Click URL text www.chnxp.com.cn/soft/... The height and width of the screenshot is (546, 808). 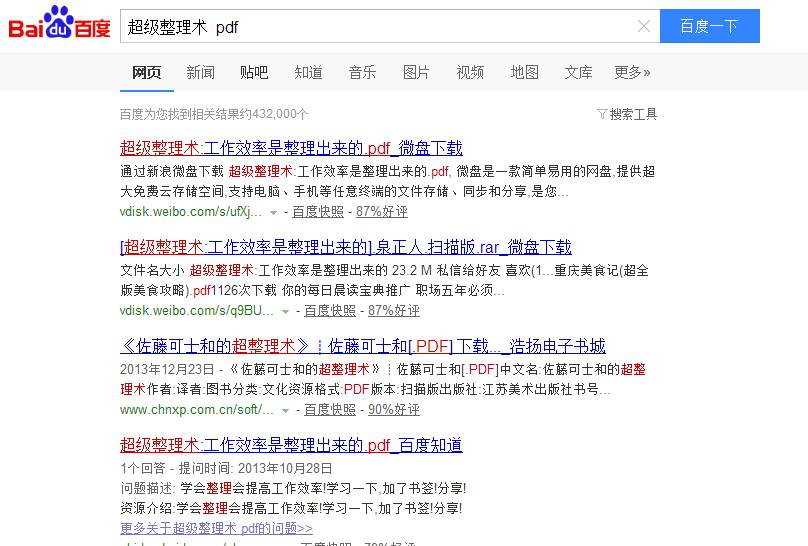click(197, 410)
